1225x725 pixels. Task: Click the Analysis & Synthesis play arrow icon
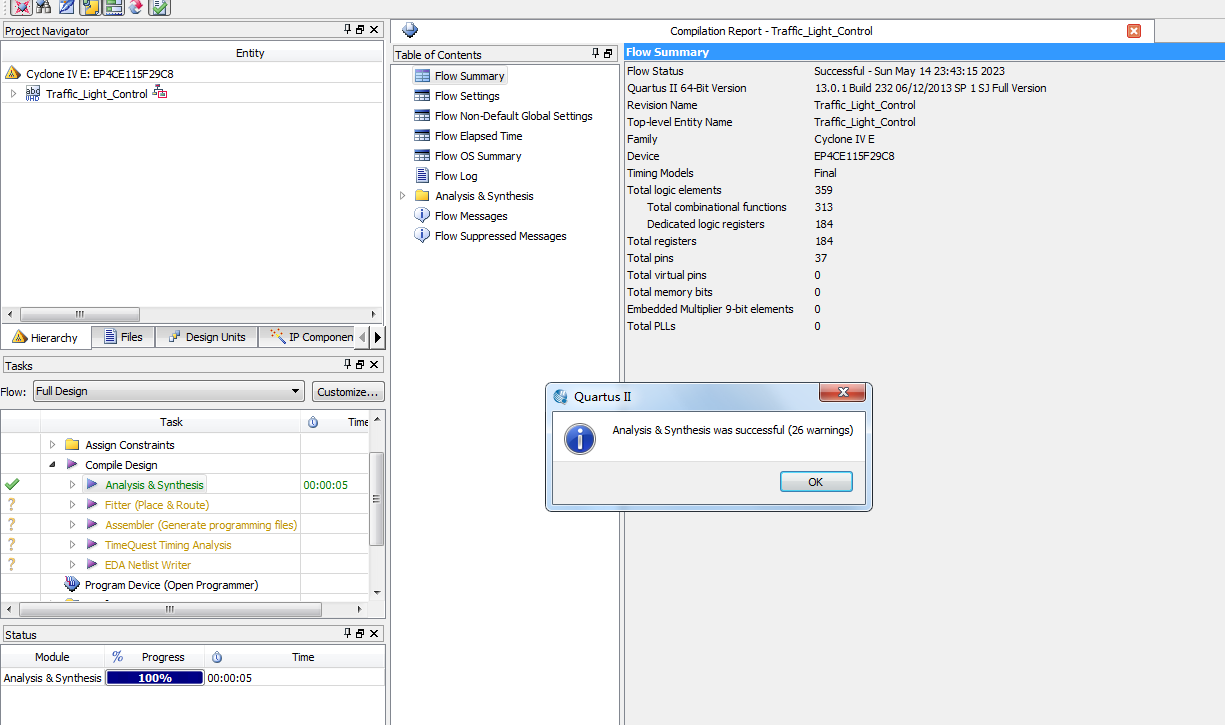tap(93, 485)
